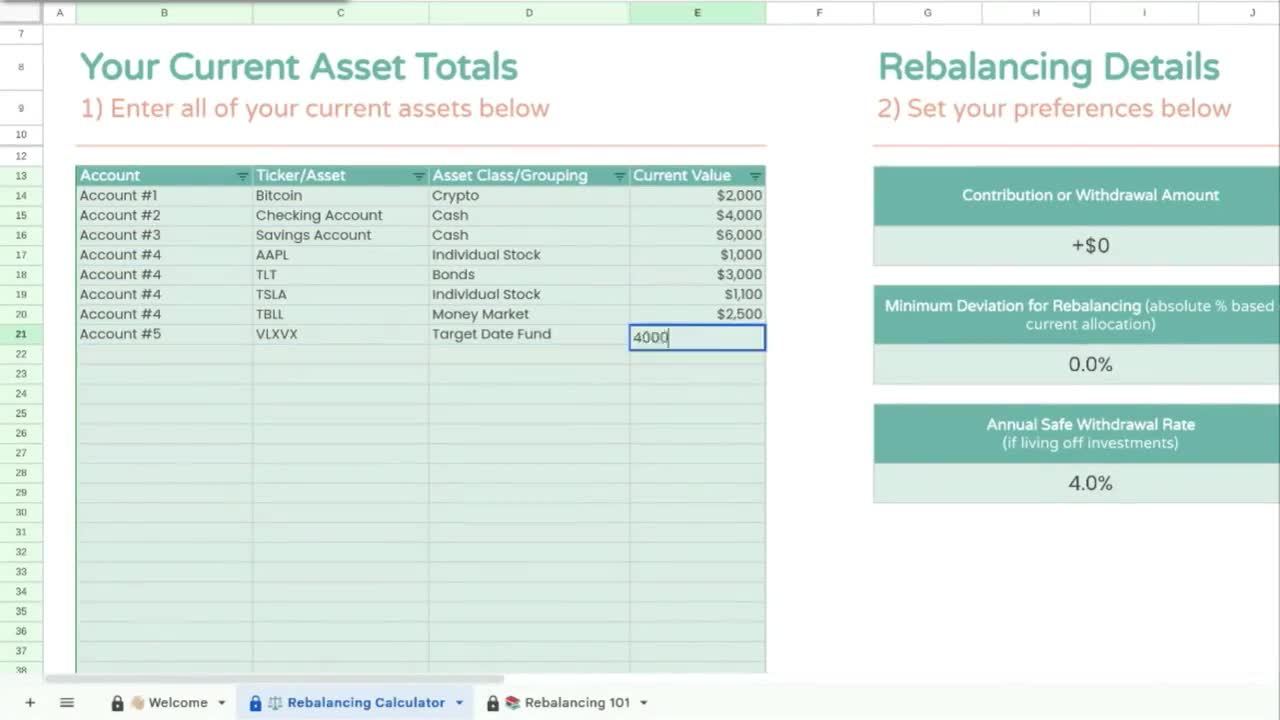Click the hand emoji on the Welcome tab
The width and height of the screenshot is (1280, 720).
pos(135,702)
